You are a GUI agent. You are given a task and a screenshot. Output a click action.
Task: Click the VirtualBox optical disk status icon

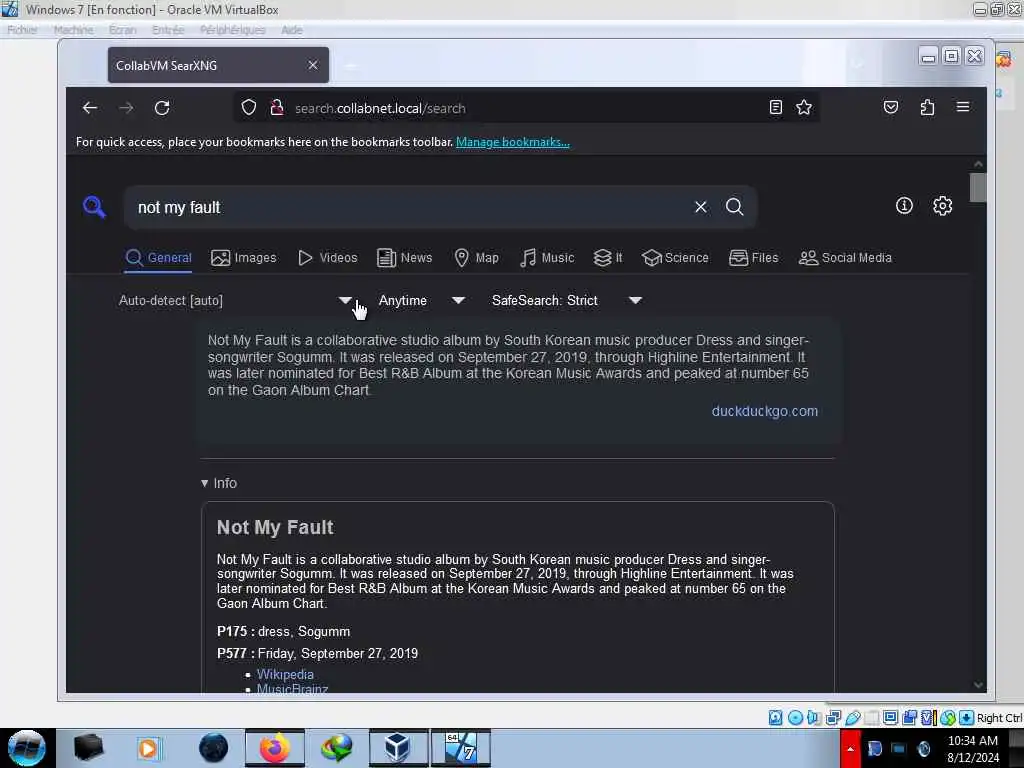tap(795, 718)
